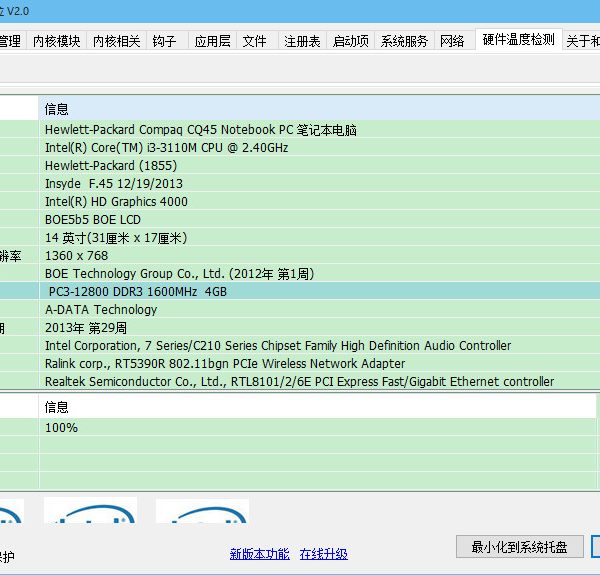Image resolution: width=600 pixels, height=575 pixels.
Task: Switch to the 内核相关 tab
Action: click(x=116, y=41)
